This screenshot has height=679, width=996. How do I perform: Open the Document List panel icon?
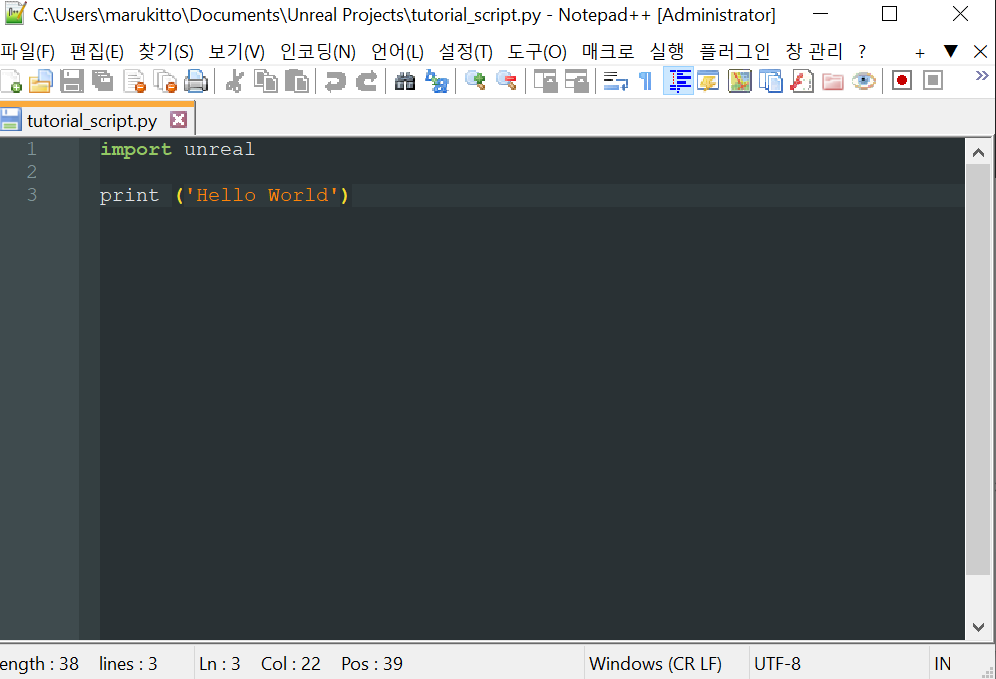771,81
